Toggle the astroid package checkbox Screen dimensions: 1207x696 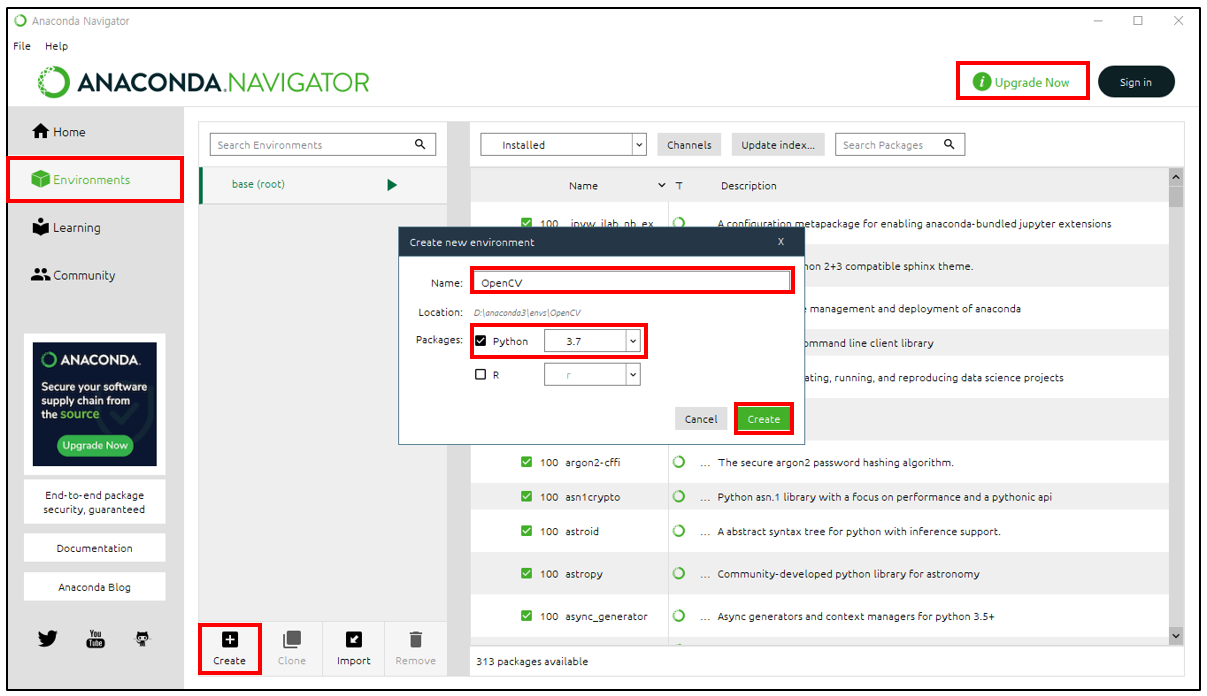click(526, 531)
